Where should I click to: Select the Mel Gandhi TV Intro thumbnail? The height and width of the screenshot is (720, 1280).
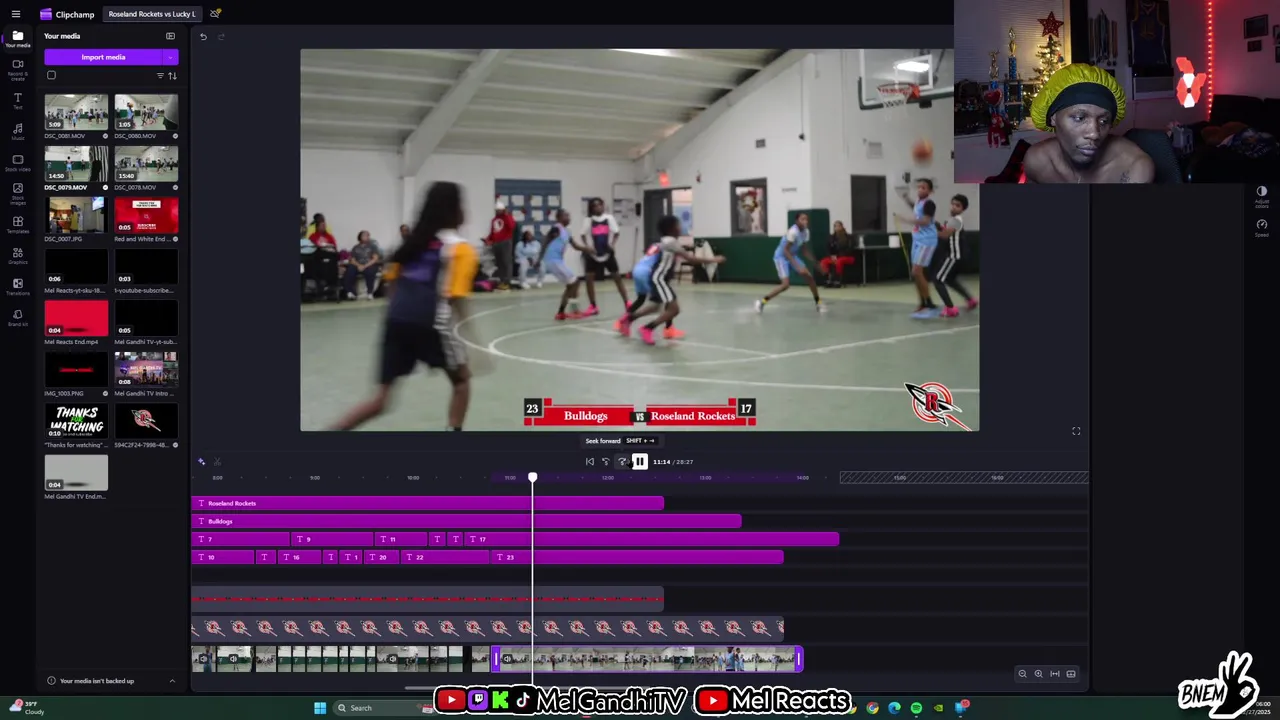146,370
